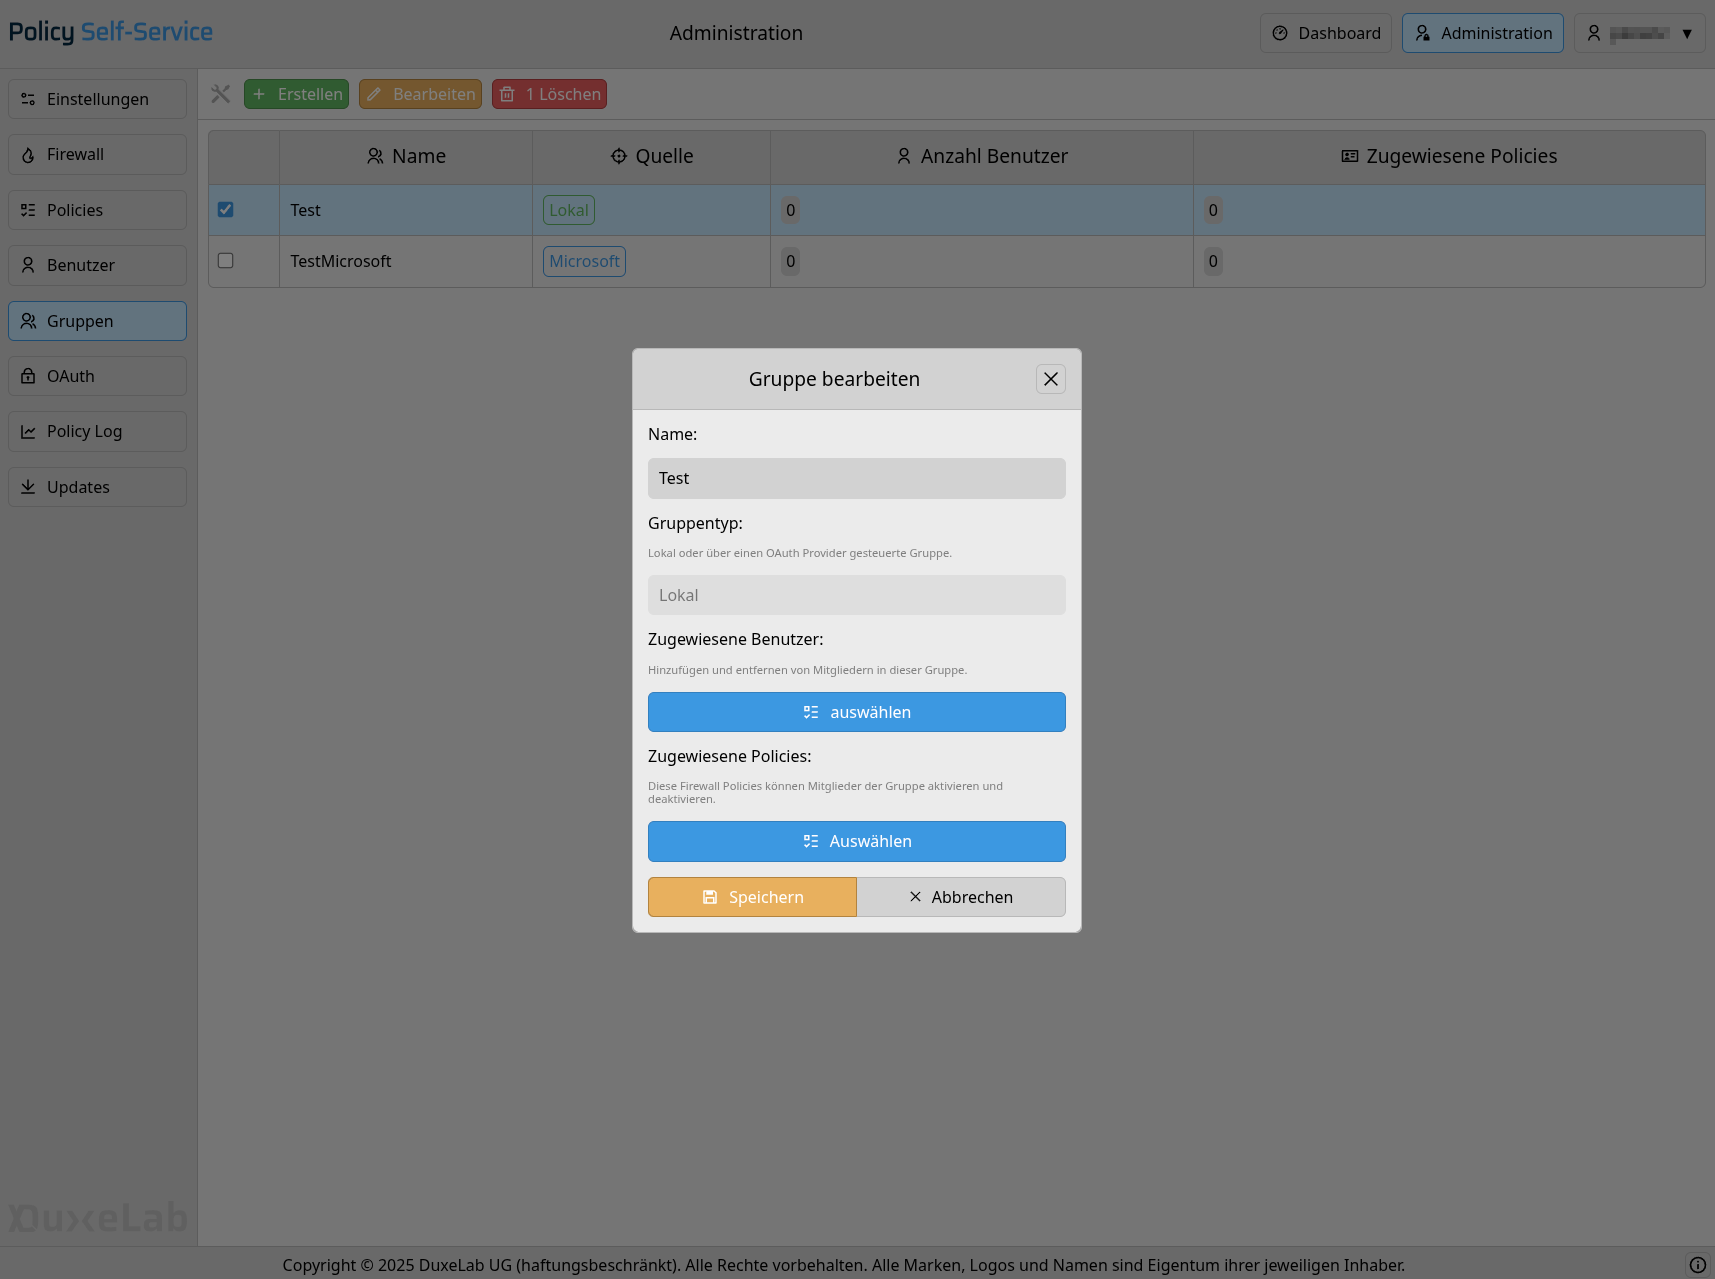Open Einstellungen settings page

click(x=97, y=99)
